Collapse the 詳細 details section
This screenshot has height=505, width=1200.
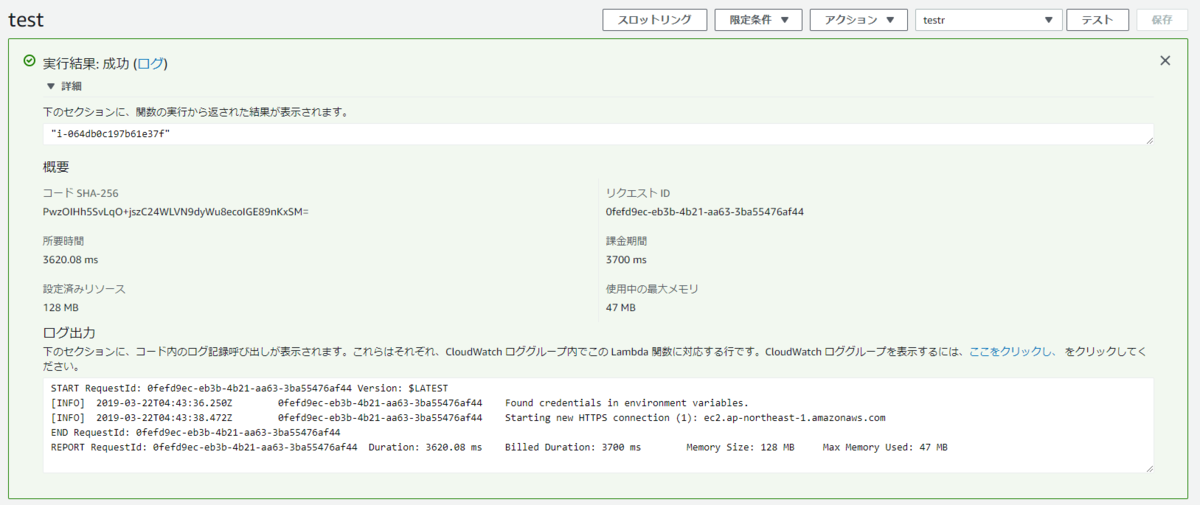(x=64, y=87)
